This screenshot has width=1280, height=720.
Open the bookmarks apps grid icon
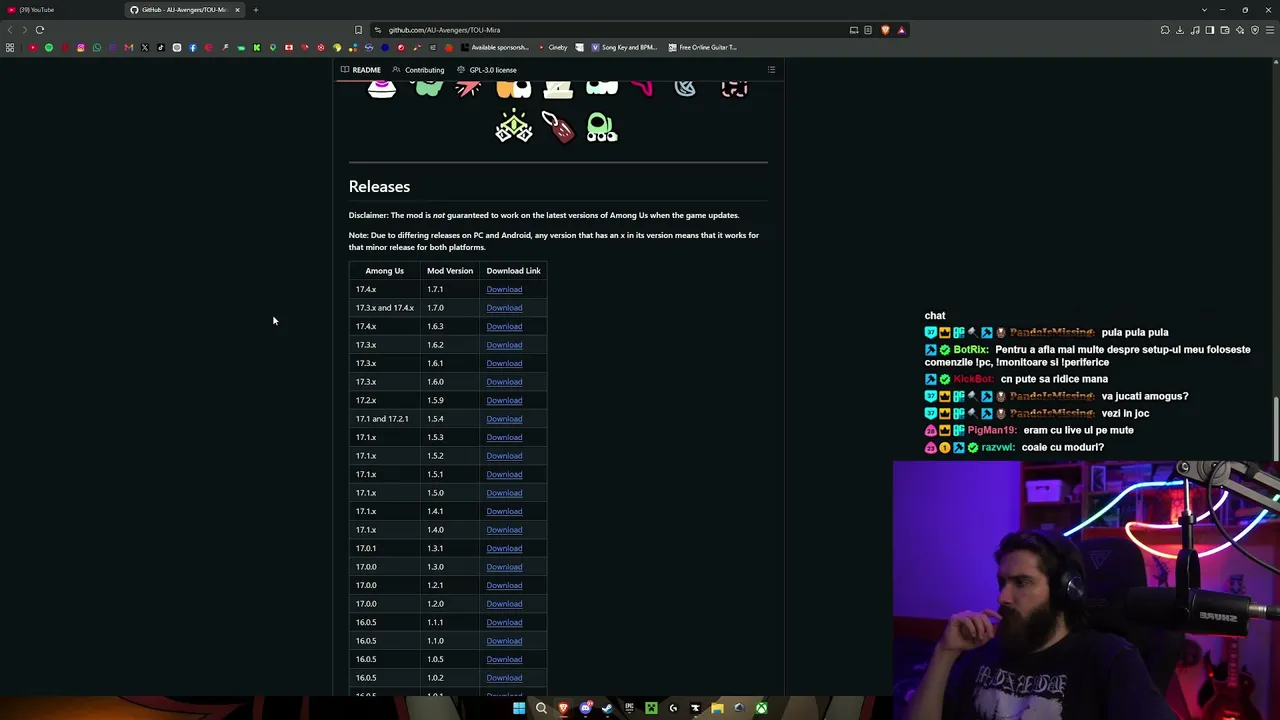click(x=10, y=47)
